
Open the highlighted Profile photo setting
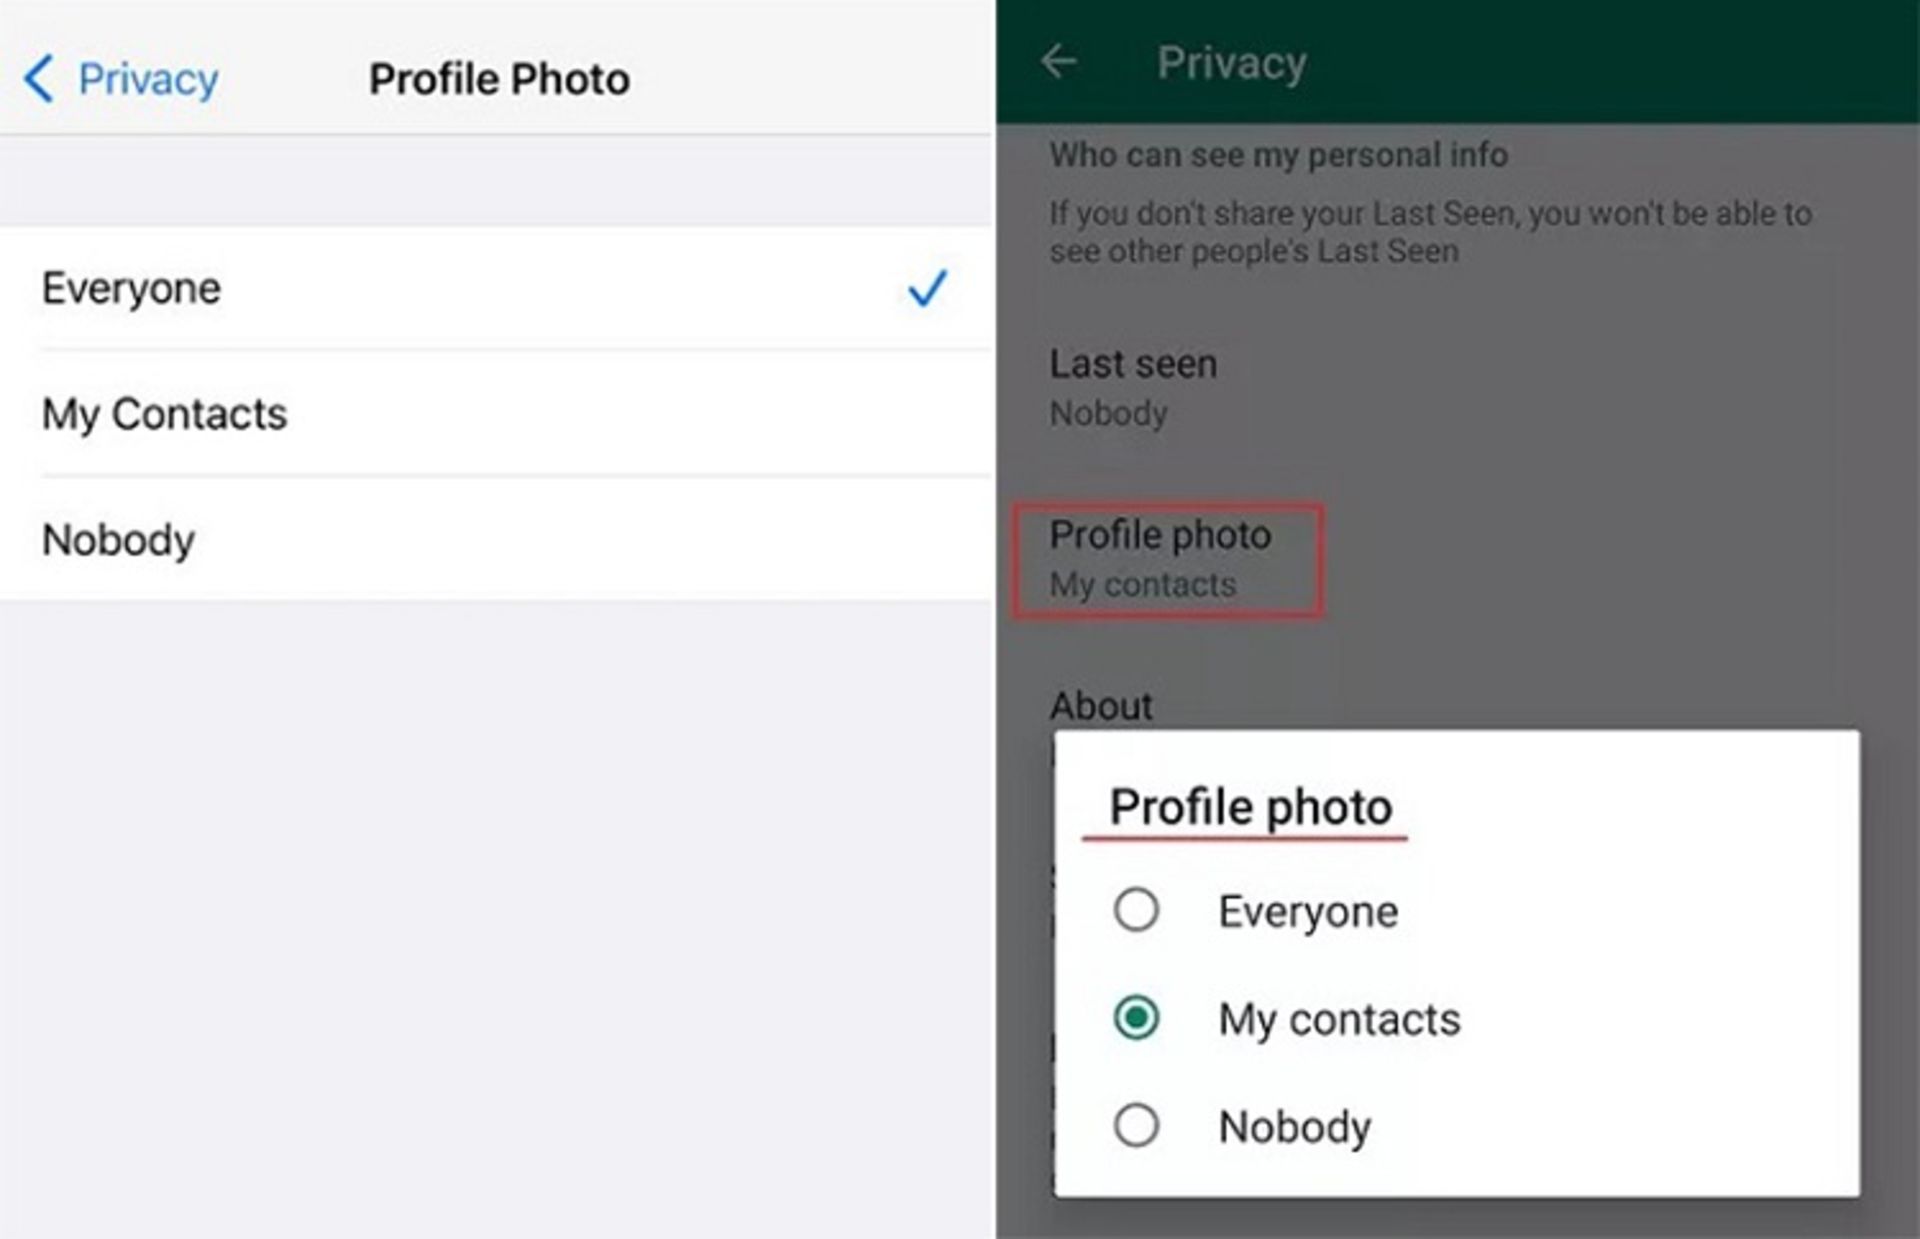click(1167, 559)
